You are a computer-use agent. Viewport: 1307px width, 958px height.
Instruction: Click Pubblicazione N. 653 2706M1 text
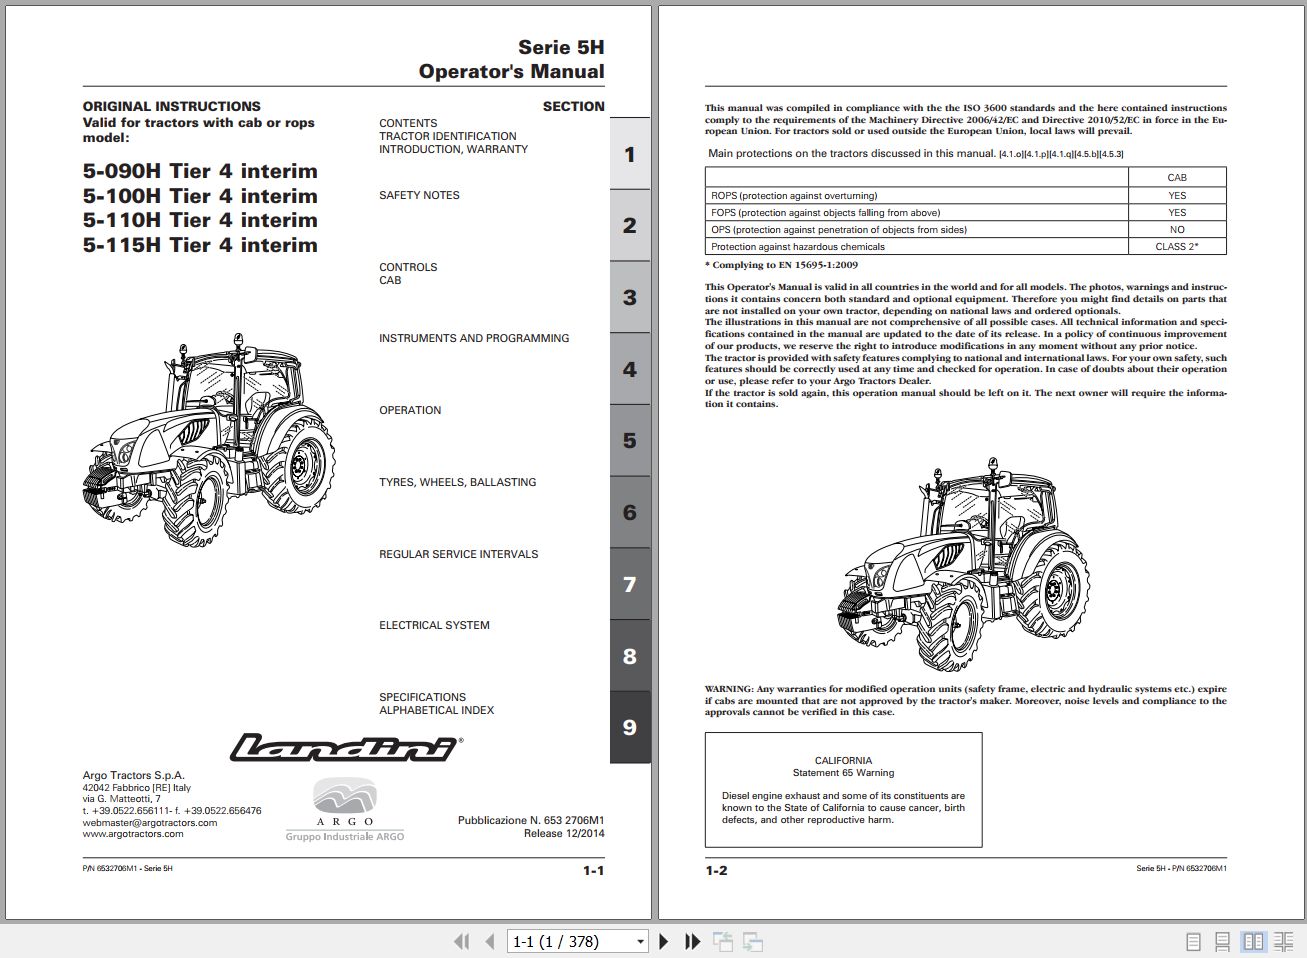pos(531,820)
